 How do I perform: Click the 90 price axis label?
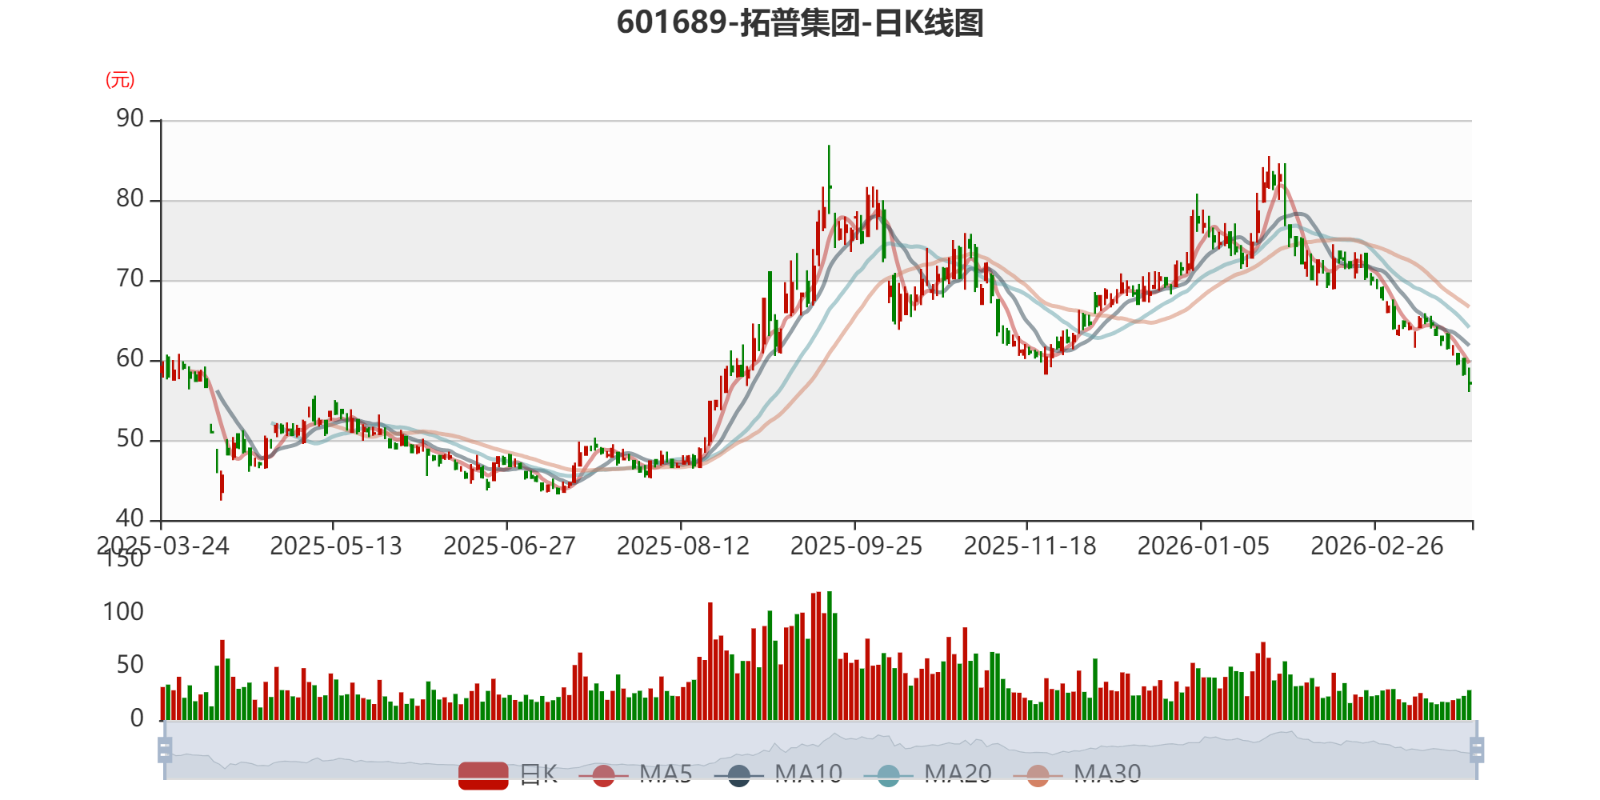(x=130, y=119)
